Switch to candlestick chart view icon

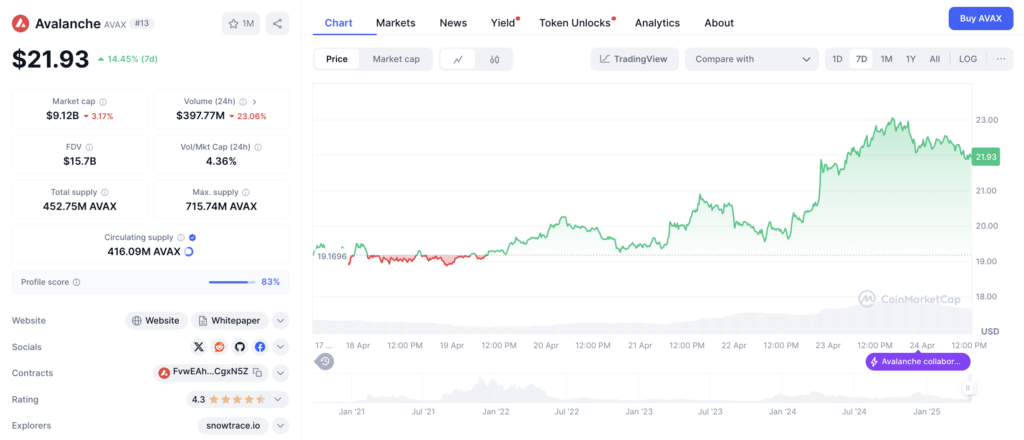[x=494, y=59]
